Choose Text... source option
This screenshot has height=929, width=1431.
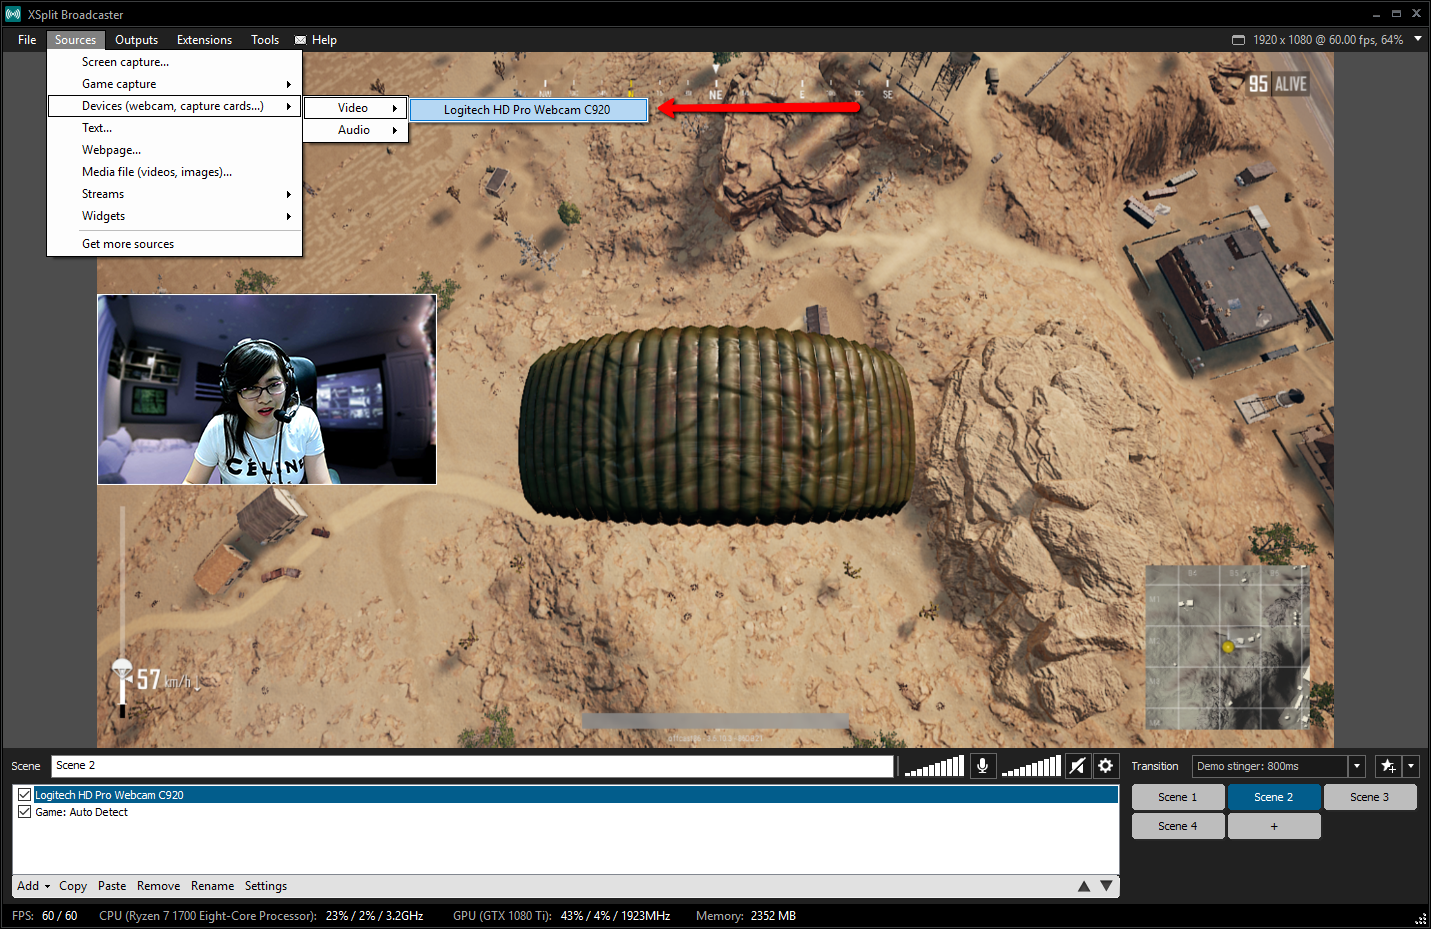(175, 128)
